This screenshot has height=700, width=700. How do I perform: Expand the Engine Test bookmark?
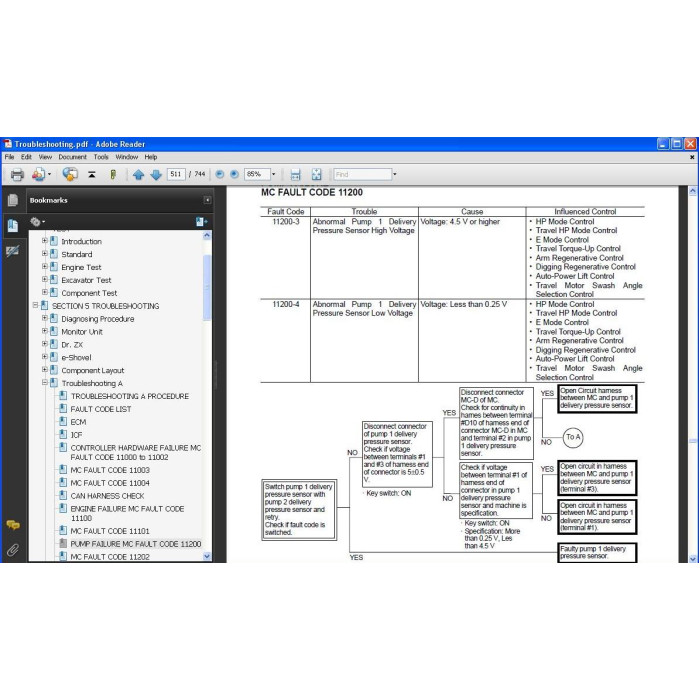pos(45,267)
